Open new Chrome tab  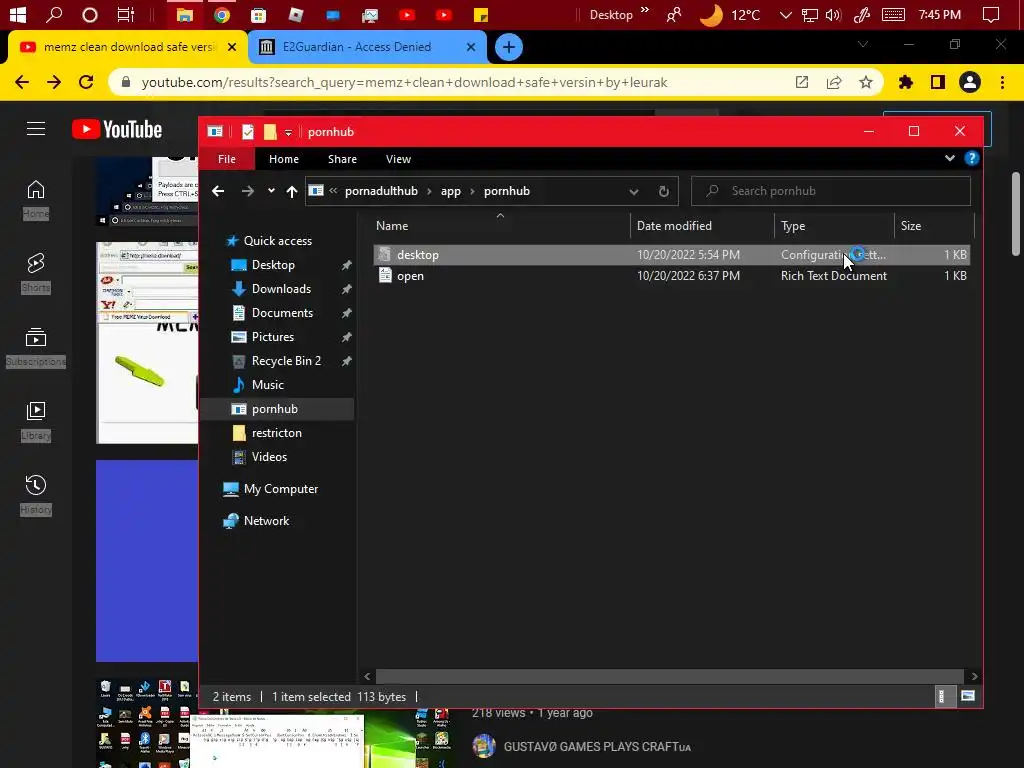[x=509, y=47]
